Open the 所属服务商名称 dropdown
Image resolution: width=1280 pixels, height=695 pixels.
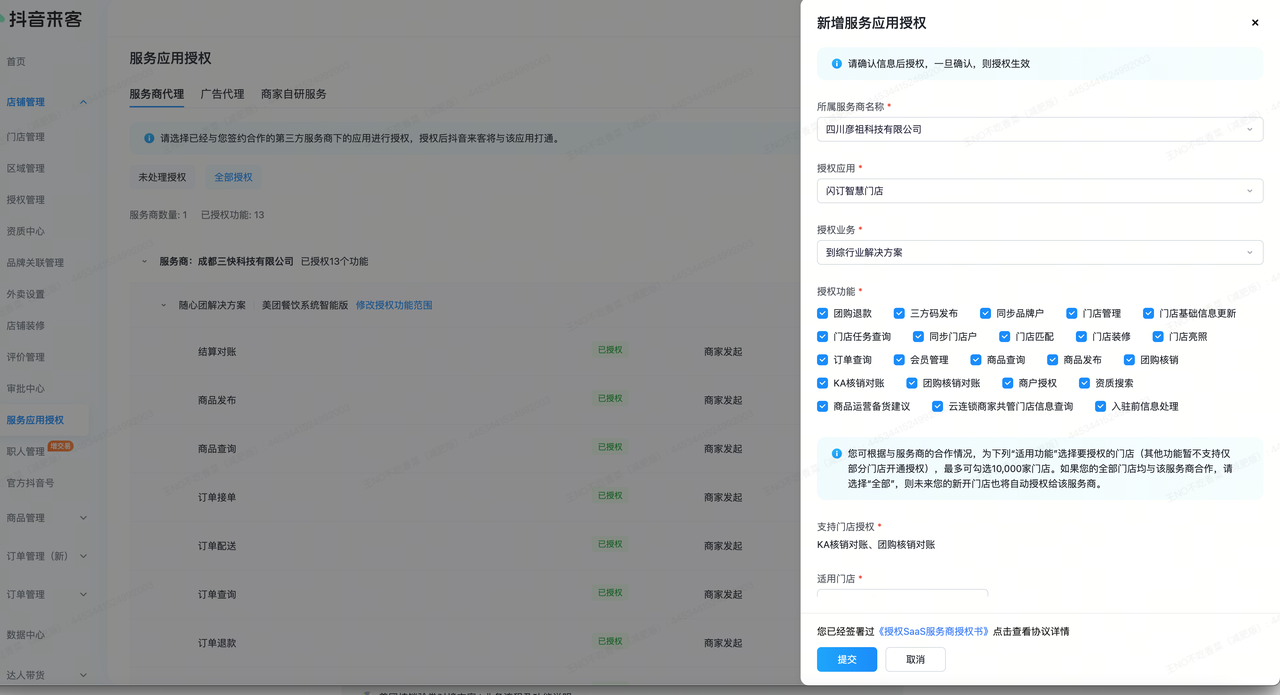point(1039,129)
